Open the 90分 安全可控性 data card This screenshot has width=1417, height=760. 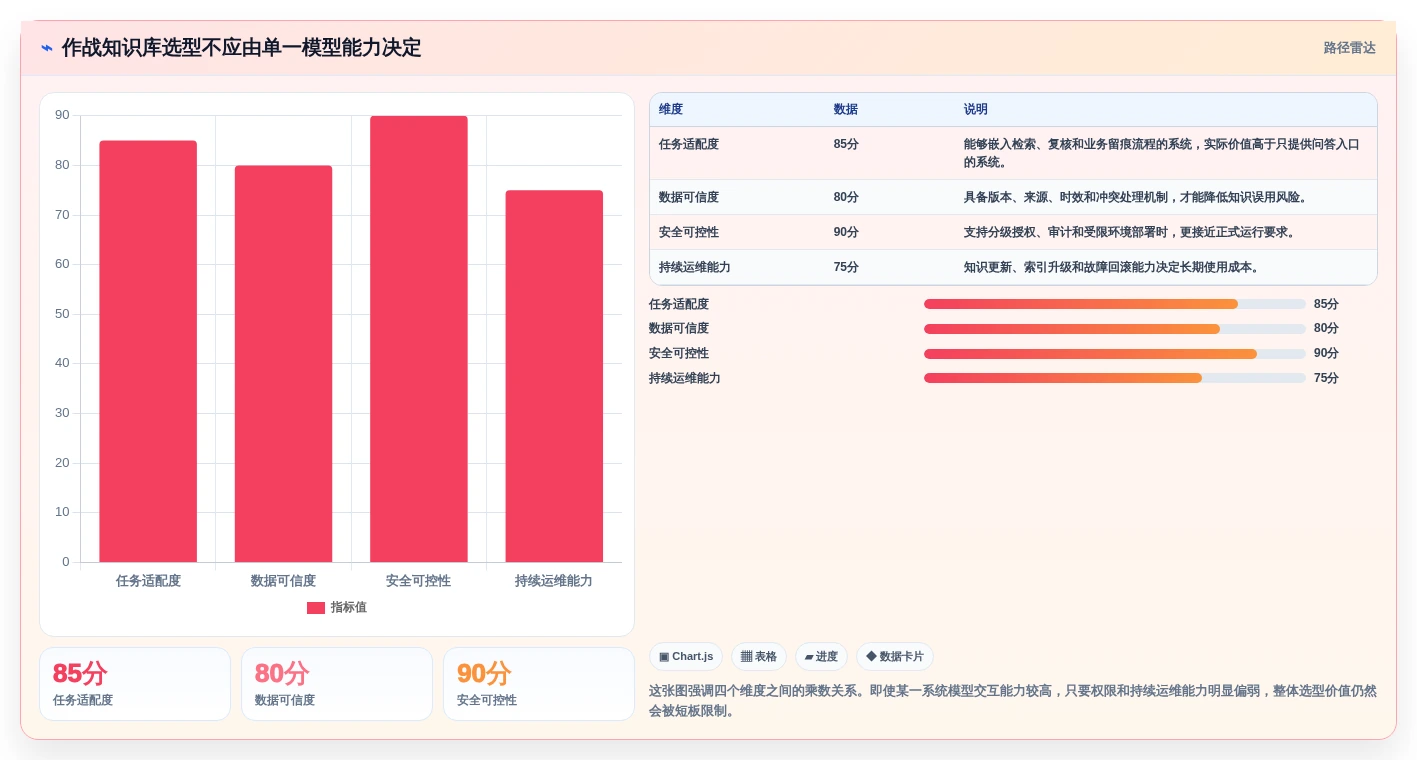tap(539, 684)
